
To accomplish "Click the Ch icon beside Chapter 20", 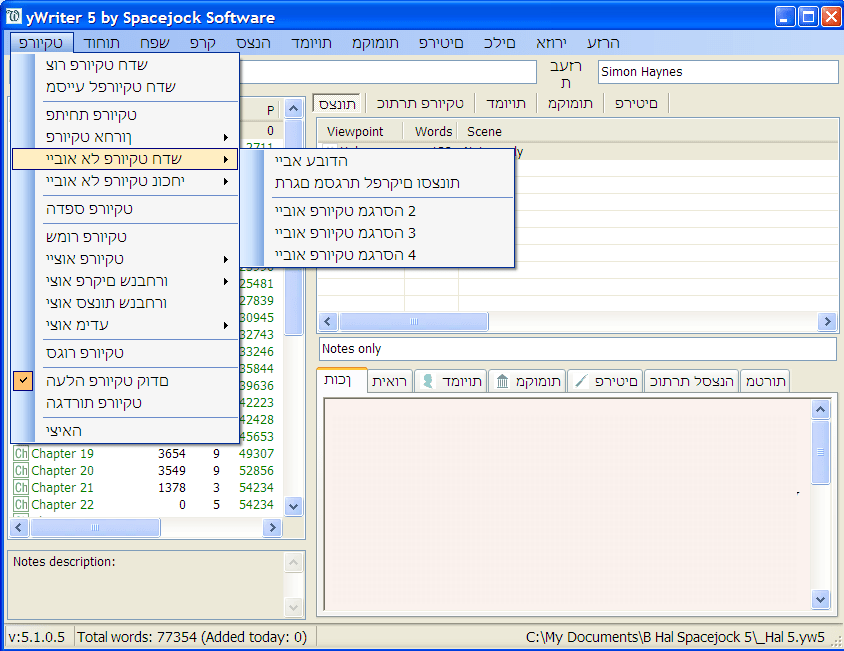I will coord(21,471).
